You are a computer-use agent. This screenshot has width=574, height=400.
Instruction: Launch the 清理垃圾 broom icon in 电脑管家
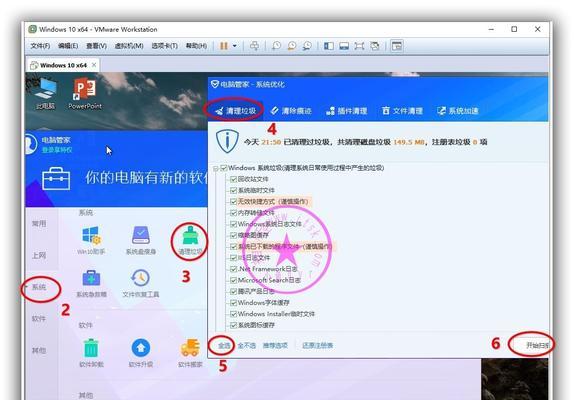pos(190,235)
